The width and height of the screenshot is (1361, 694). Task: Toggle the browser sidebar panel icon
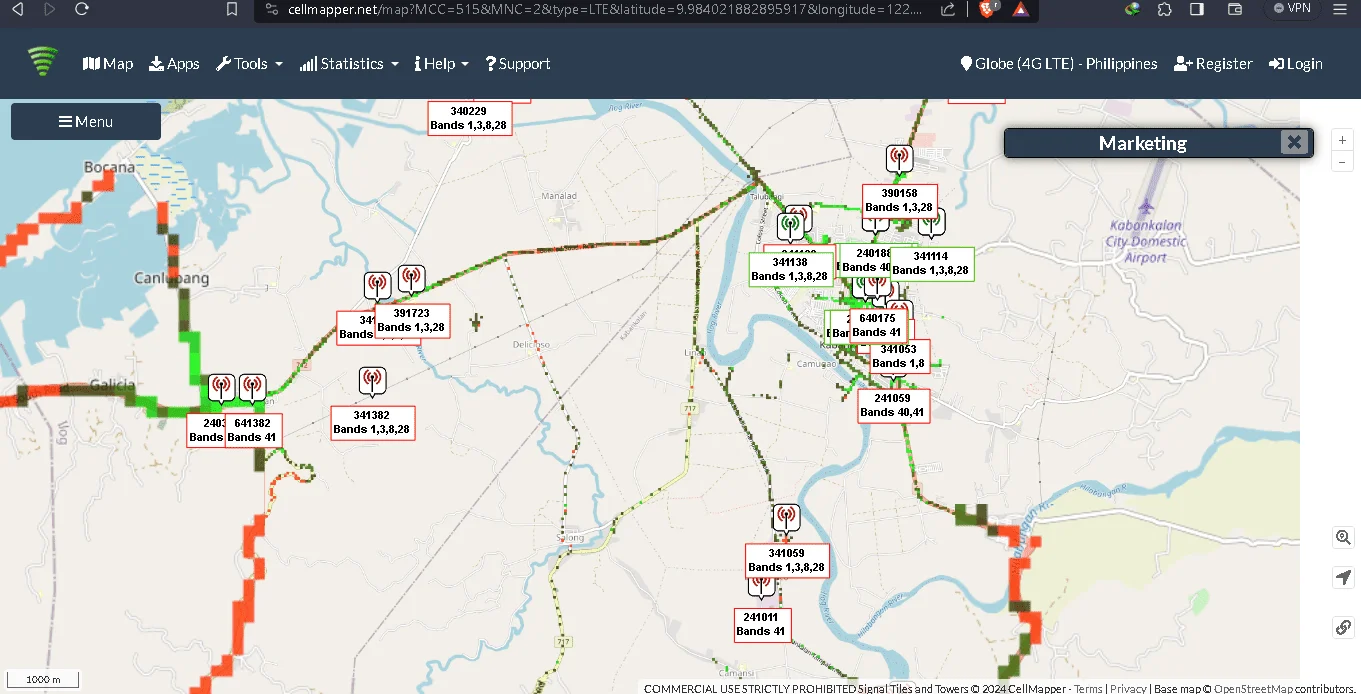1197,9
